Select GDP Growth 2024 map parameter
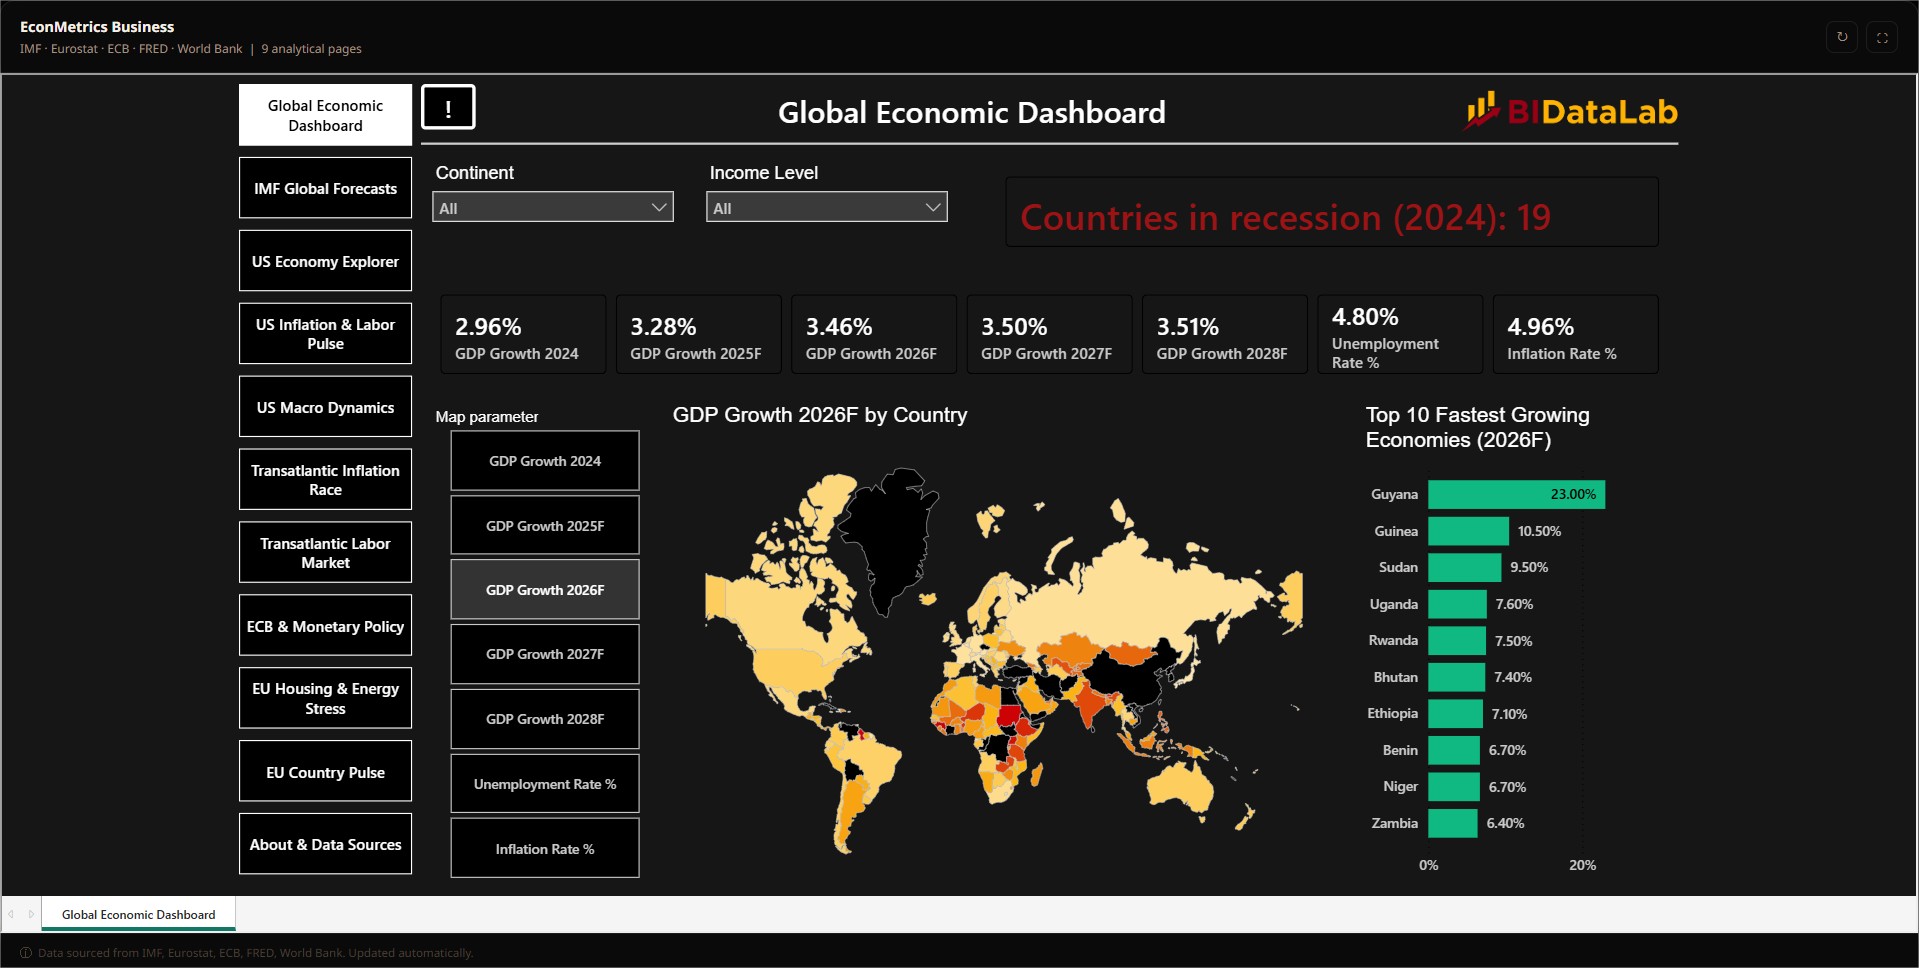Viewport: 1919px width, 968px height. (x=545, y=461)
